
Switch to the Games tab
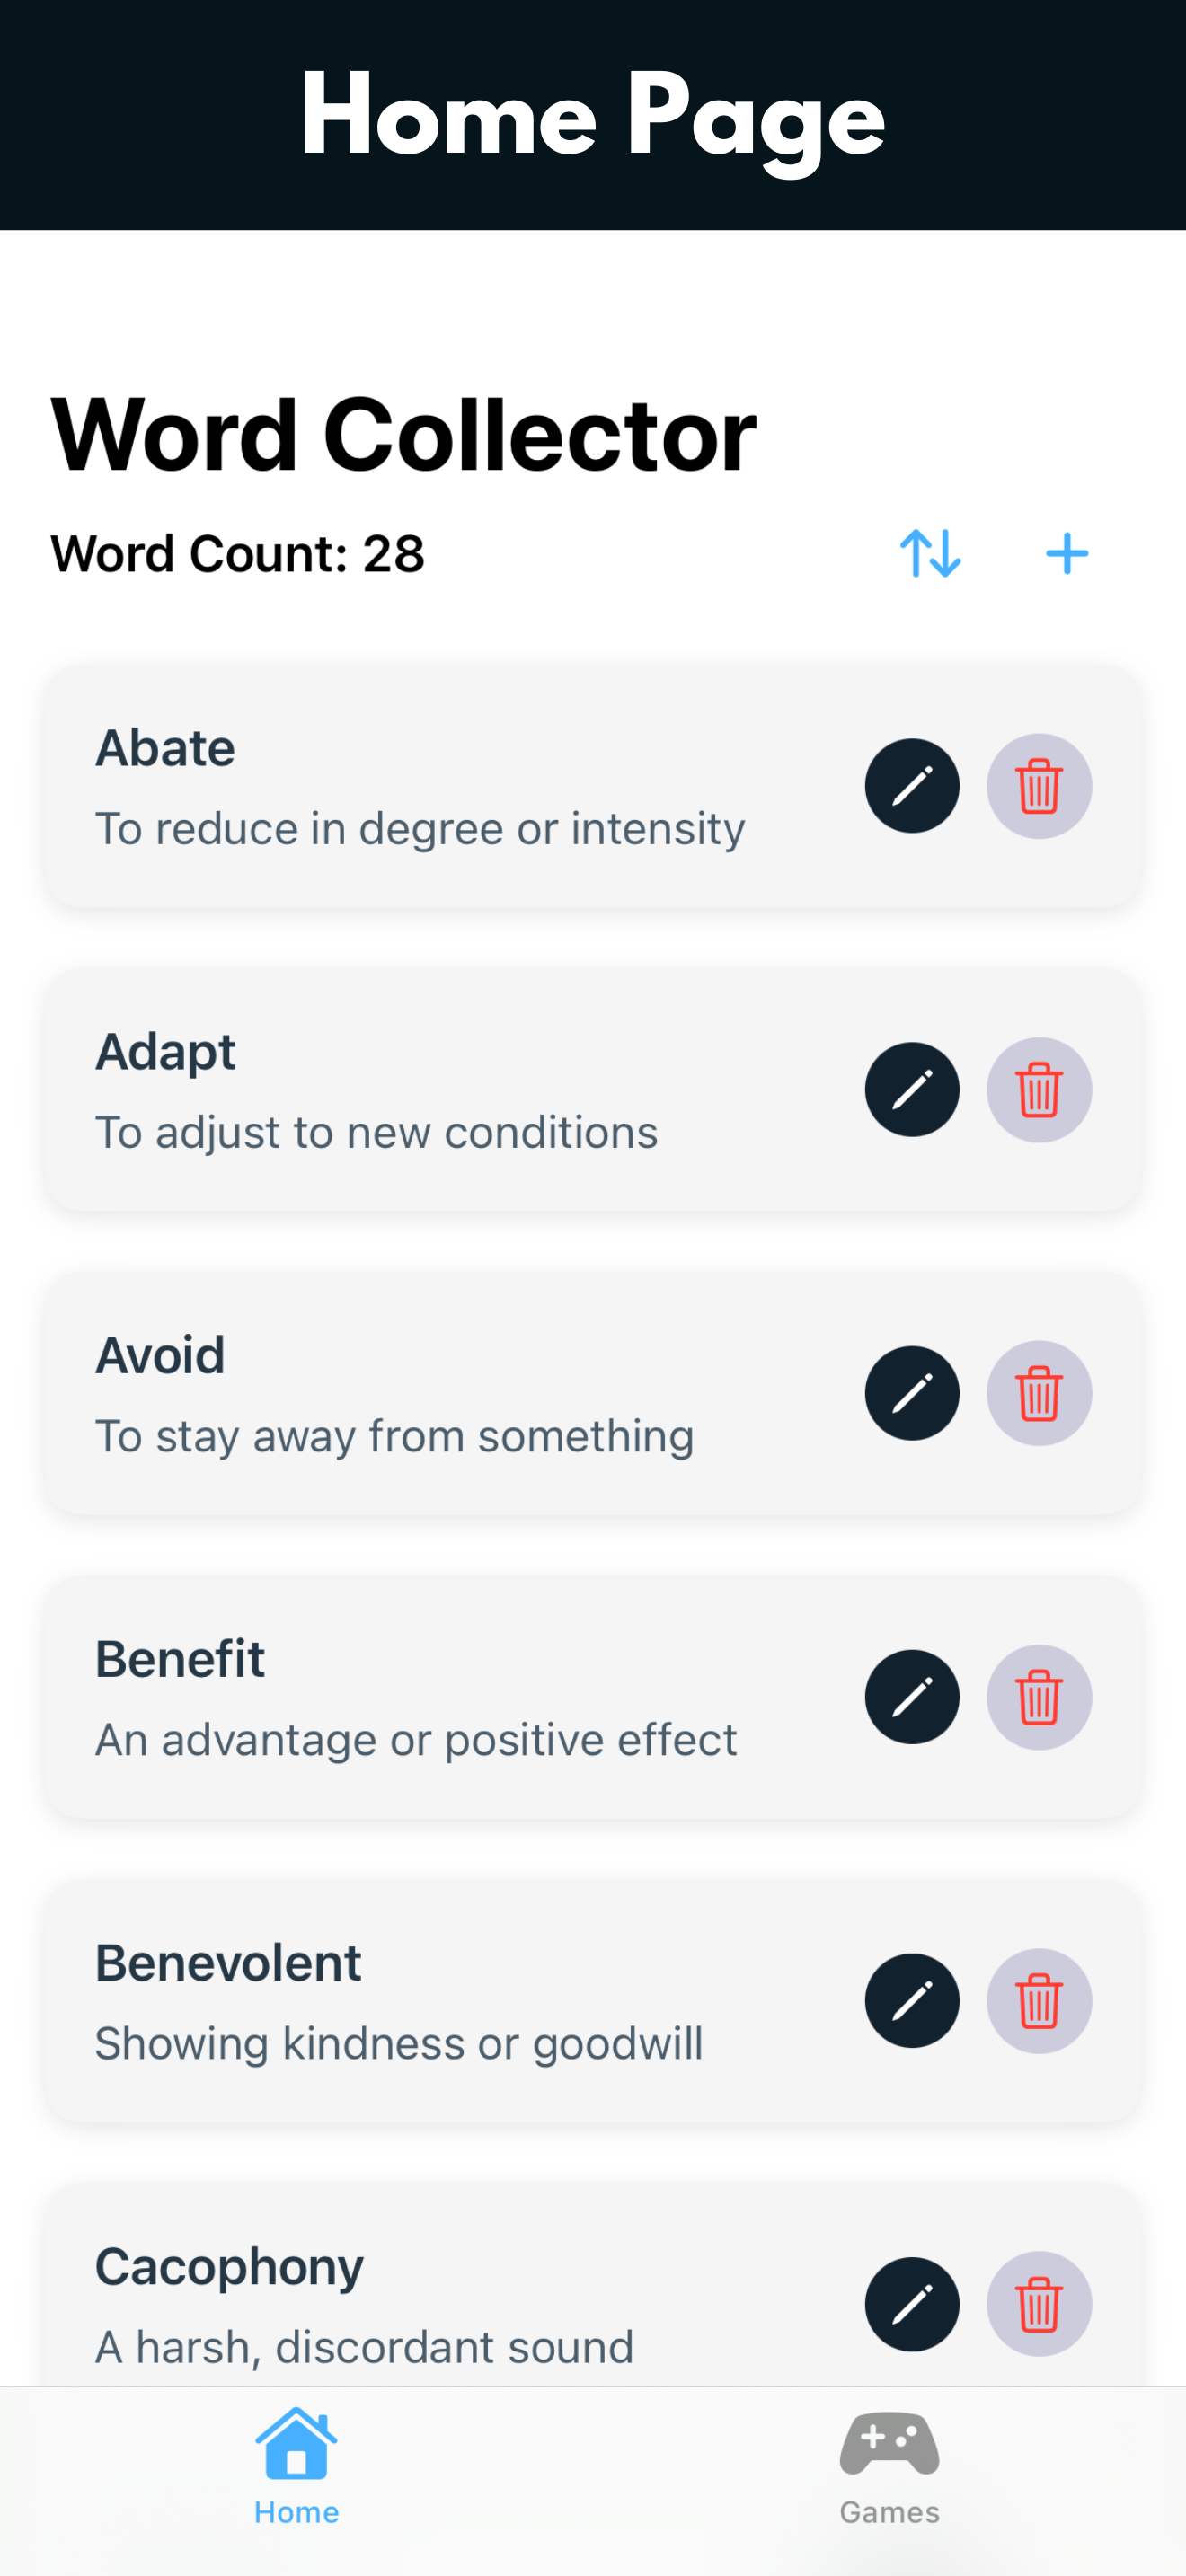click(889, 2466)
